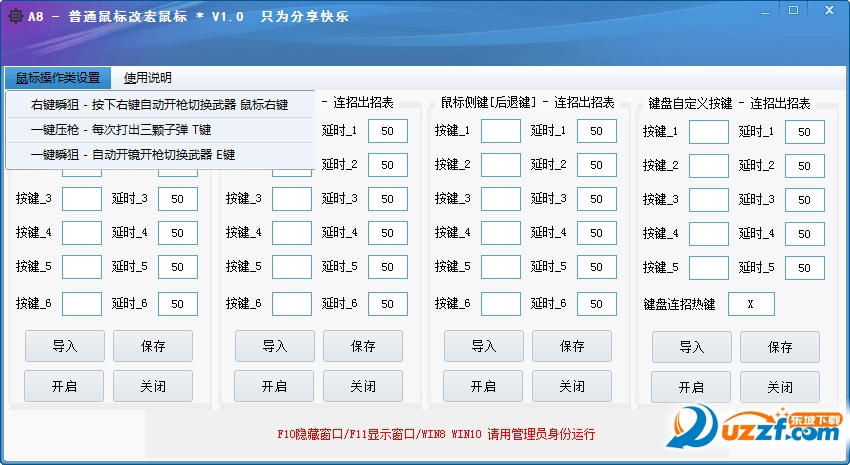This screenshot has height=465, width=850.
Task: Click the 键盘自定义按键 - 连招出招表 heading
Action: (x=729, y=103)
